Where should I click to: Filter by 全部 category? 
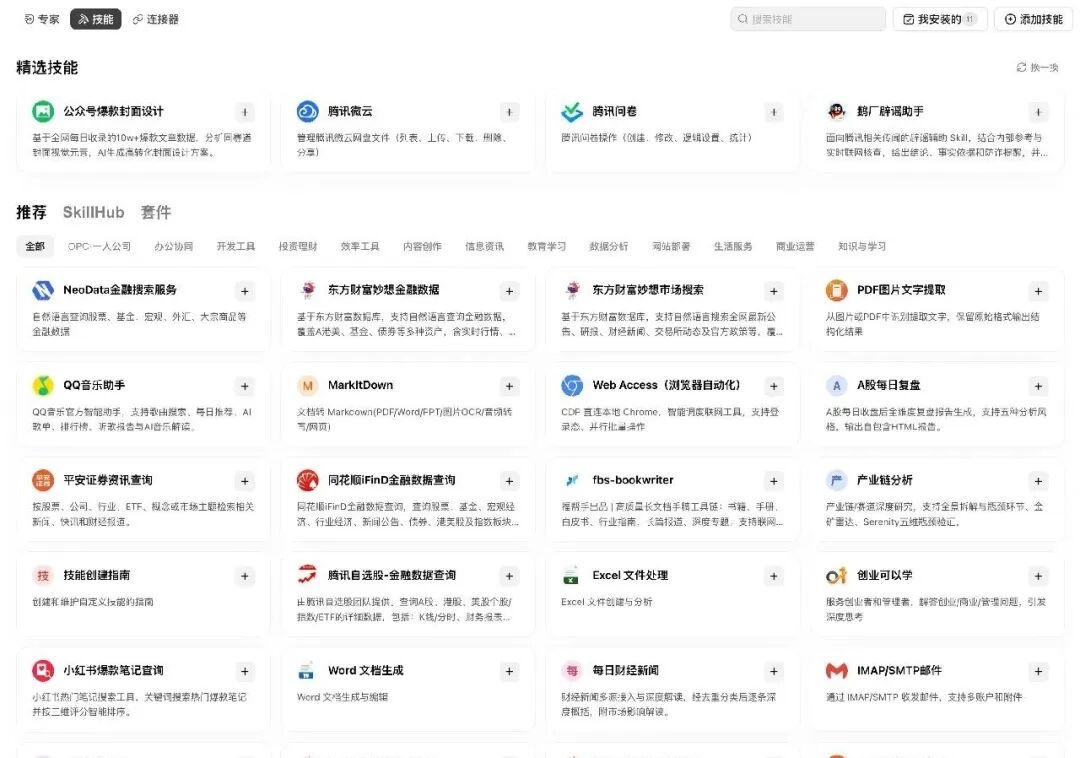tap(35, 246)
